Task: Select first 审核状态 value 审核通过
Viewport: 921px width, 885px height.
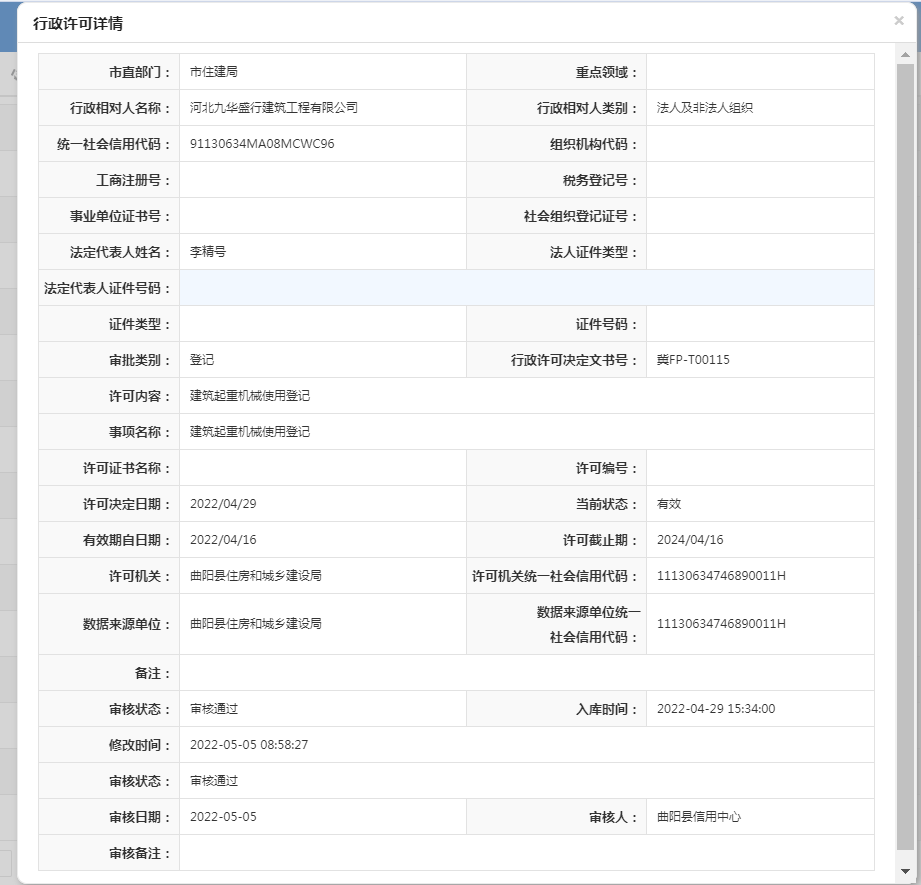Action: [x=214, y=709]
